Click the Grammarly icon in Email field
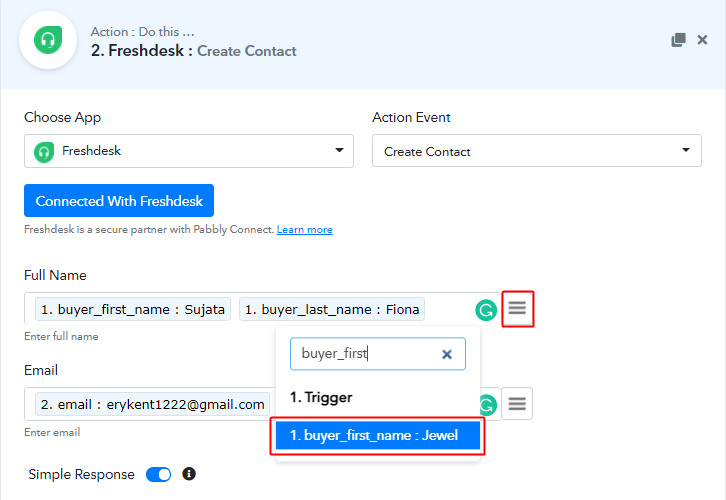Screen dimensions: 726x500 [x=488, y=405]
